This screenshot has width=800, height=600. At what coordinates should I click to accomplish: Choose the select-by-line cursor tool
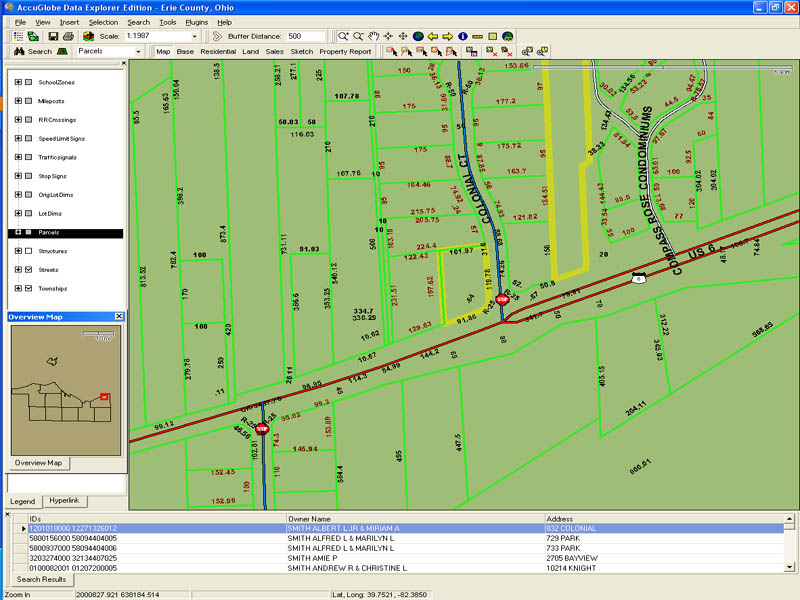406,52
